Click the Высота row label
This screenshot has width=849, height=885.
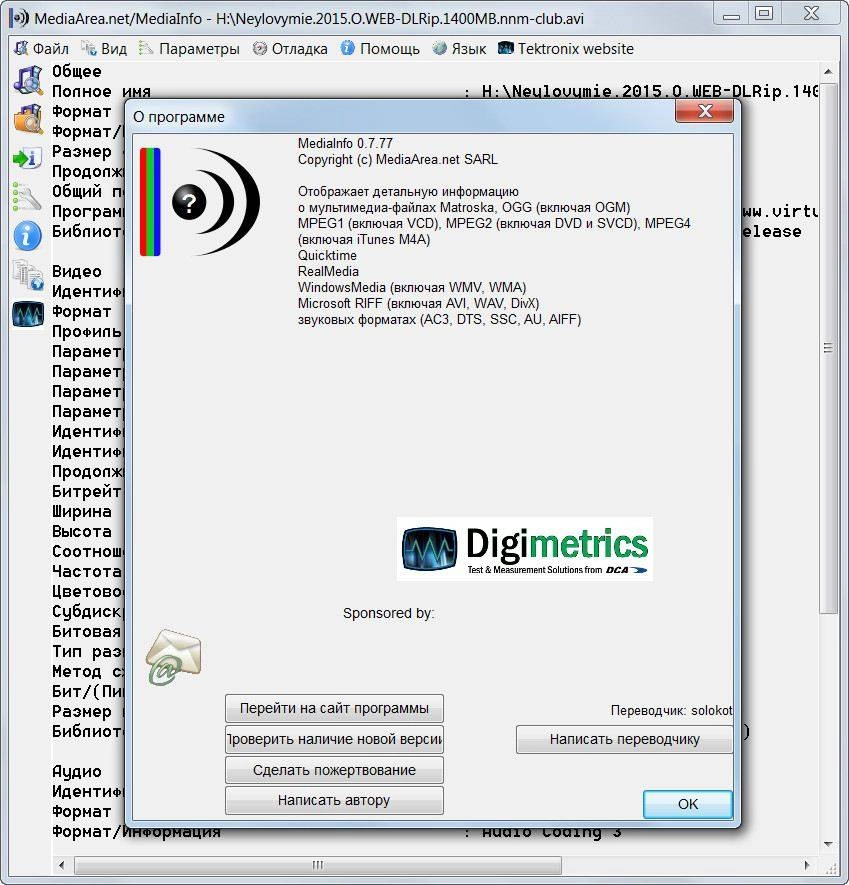[x=82, y=532]
